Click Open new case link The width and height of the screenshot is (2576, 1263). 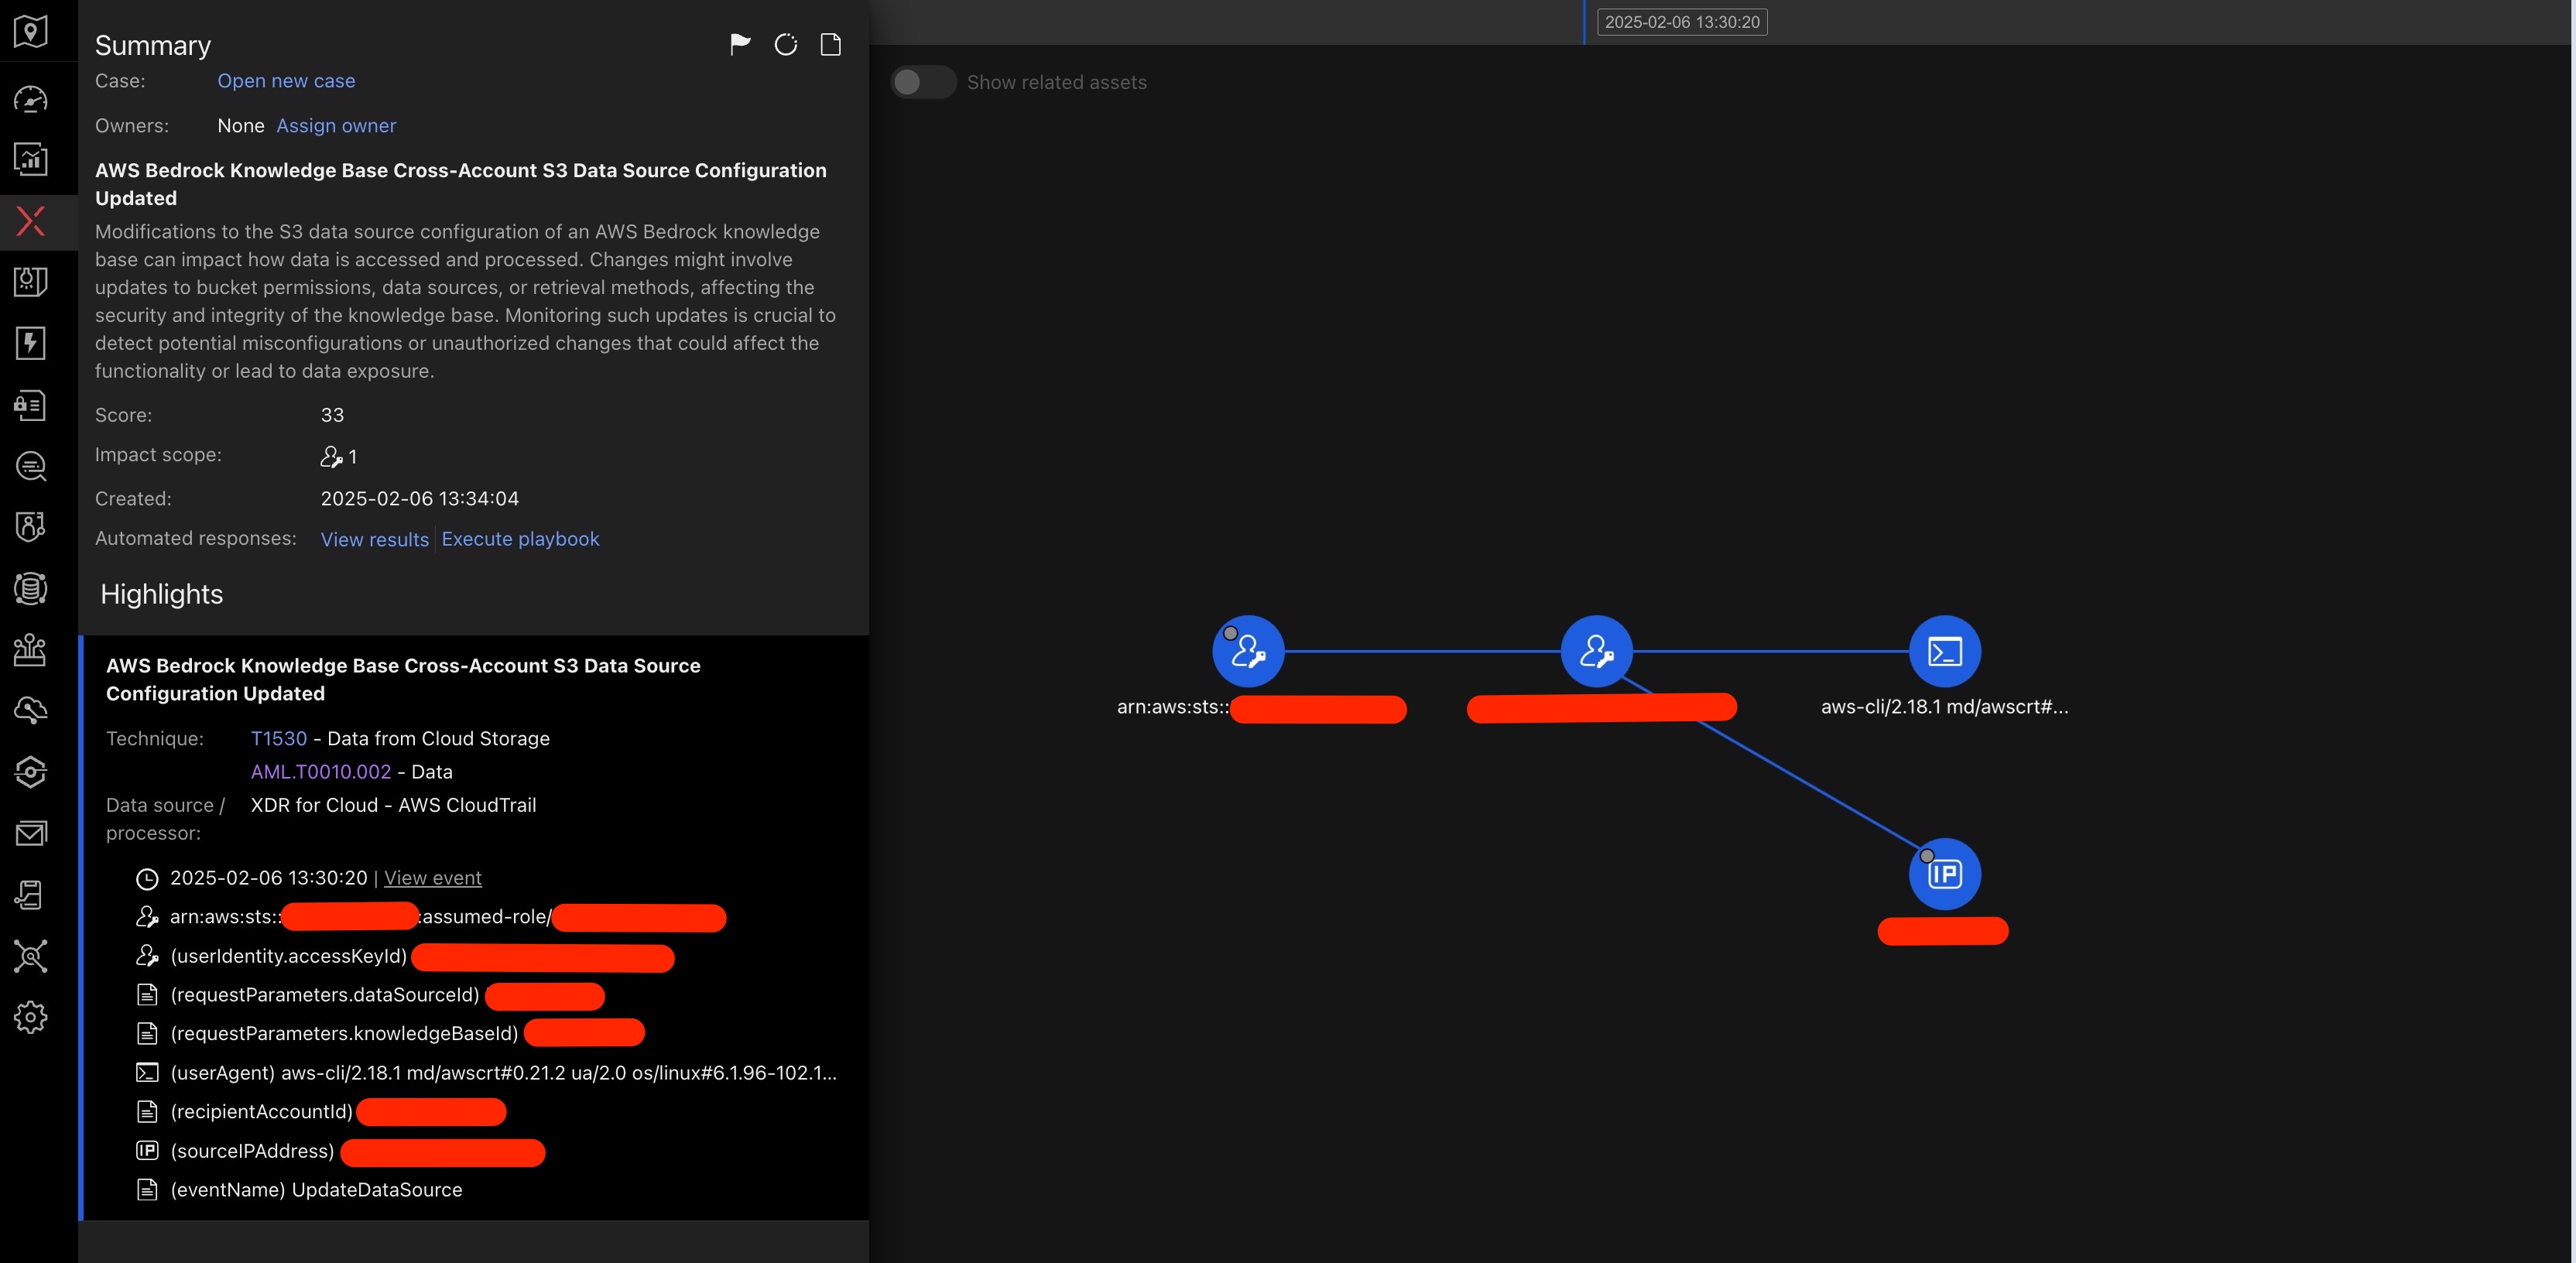coord(286,81)
